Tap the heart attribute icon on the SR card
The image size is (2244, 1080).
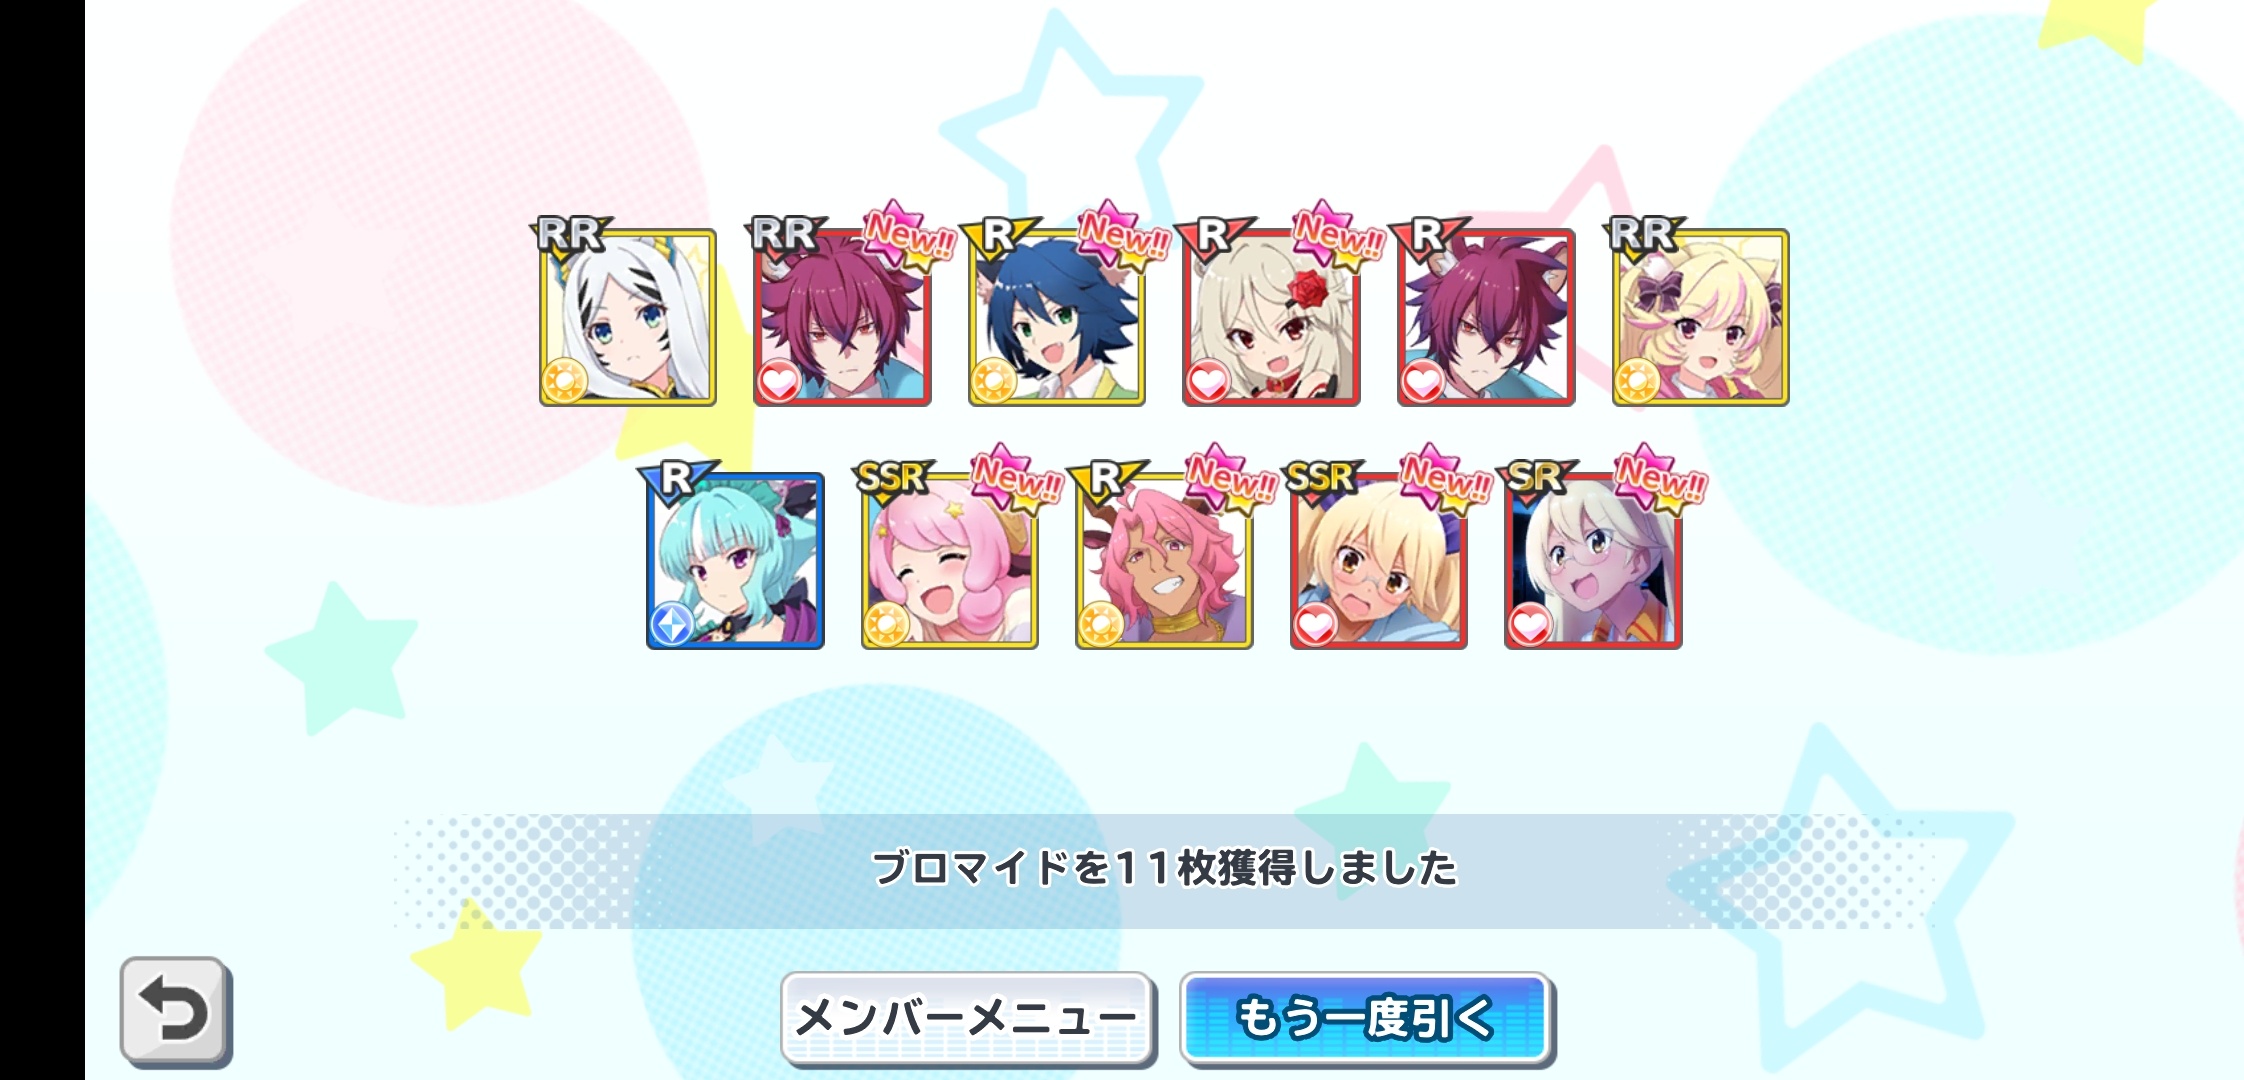click(x=1529, y=624)
